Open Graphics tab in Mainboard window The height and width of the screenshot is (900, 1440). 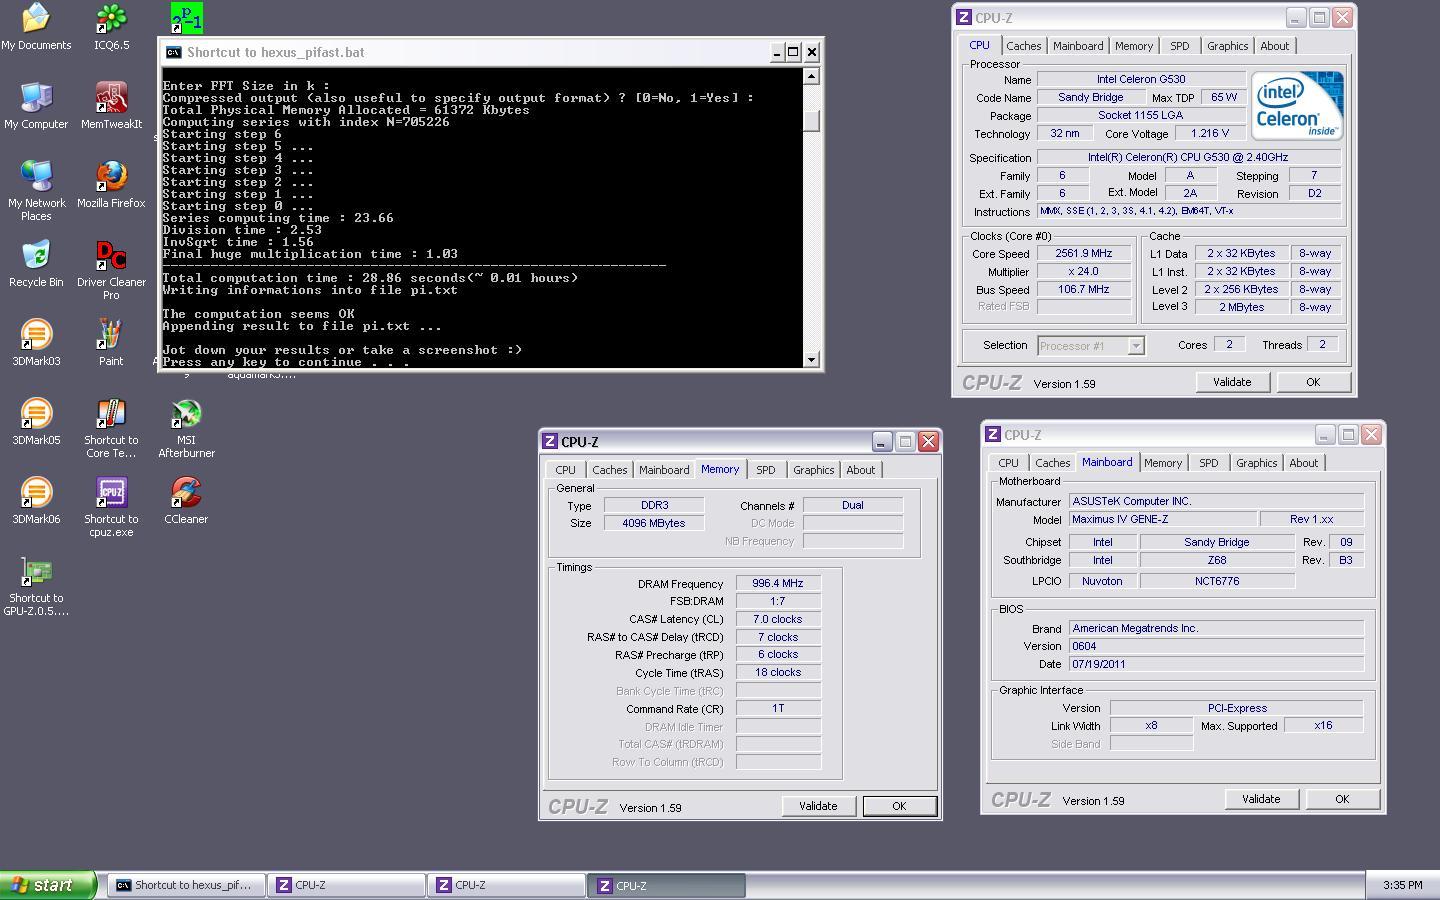(x=1256, y=463)
